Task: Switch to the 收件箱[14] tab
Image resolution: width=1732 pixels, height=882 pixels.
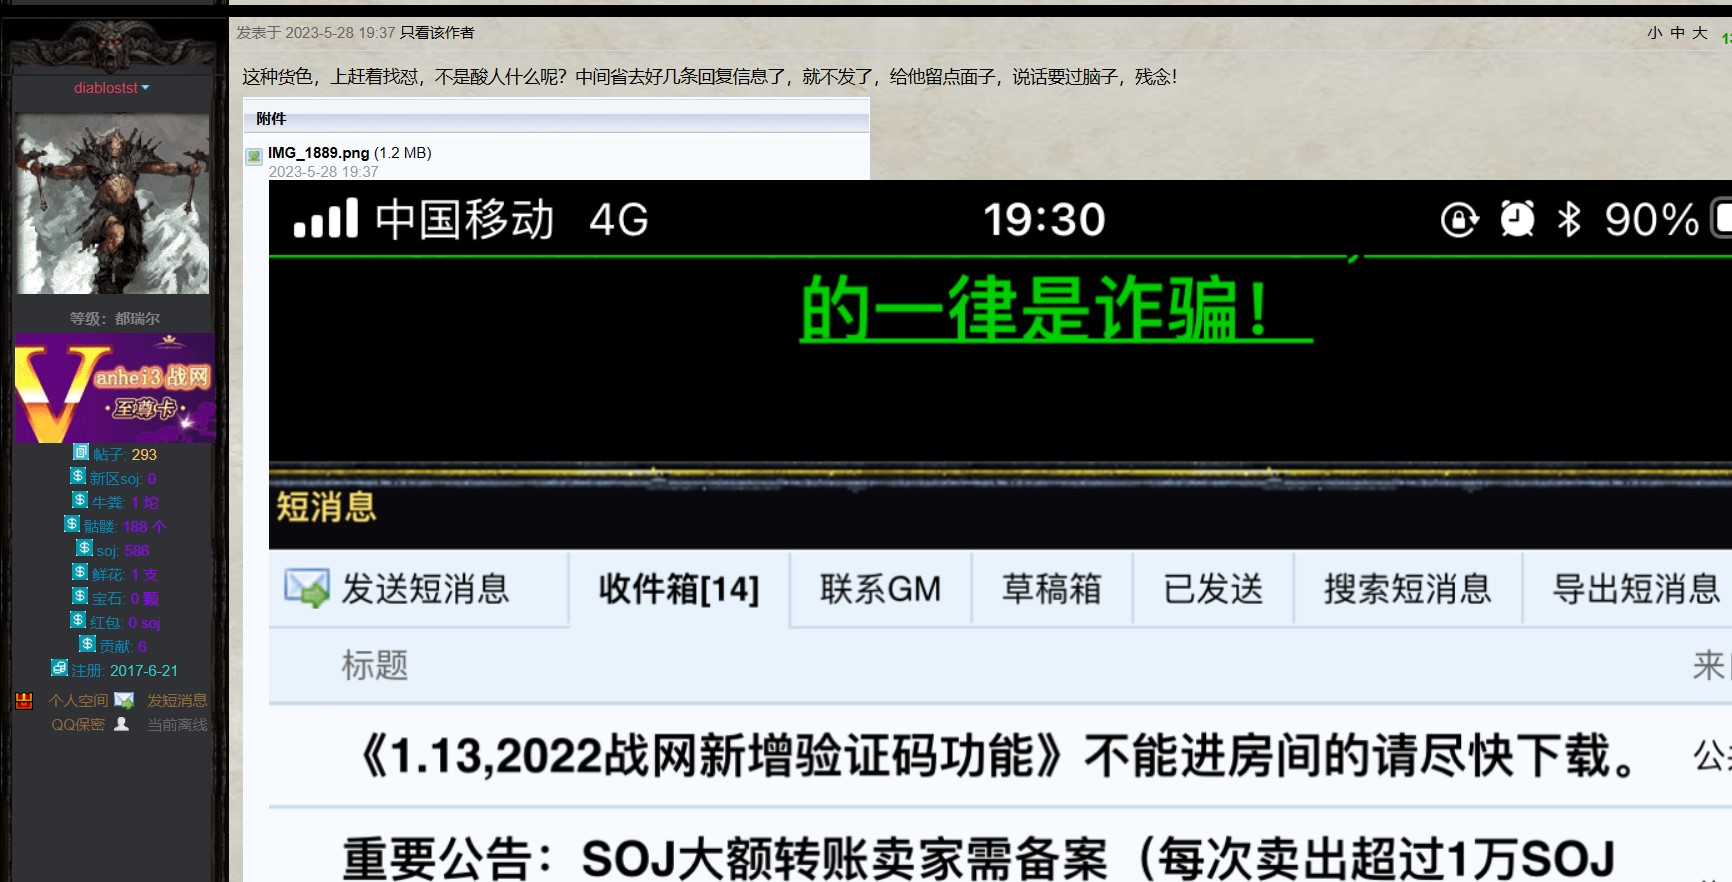Action: pos(678,589)
